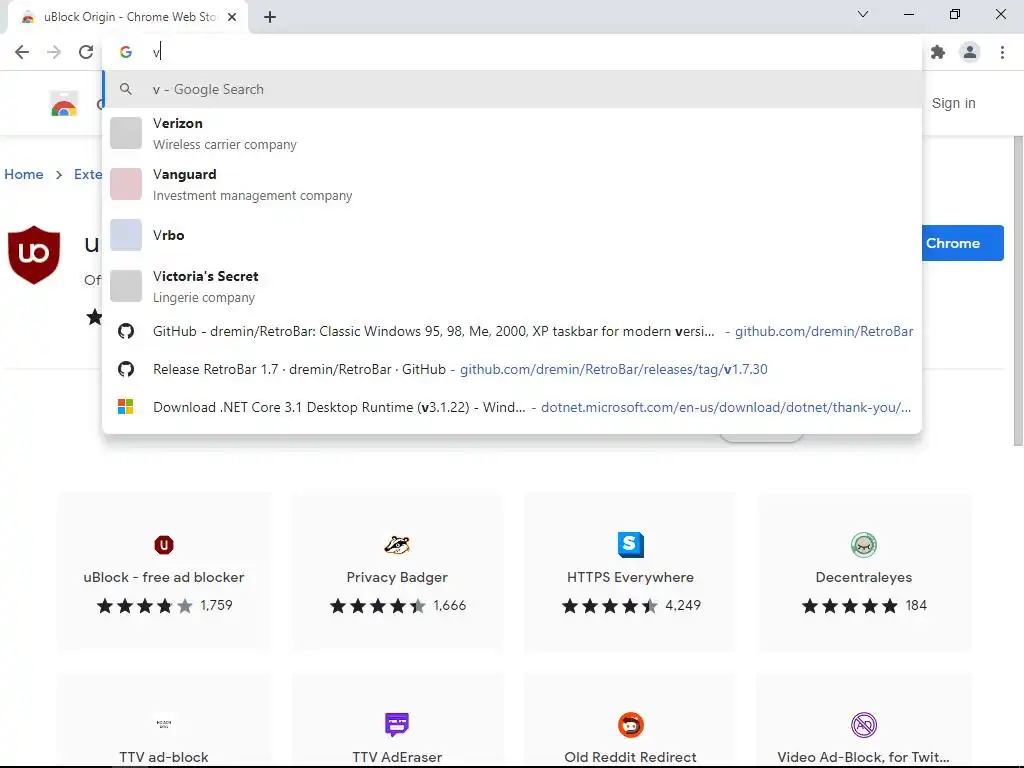This screenshot has height=768, width=1024.
Task: Choose the Victoria's Secret suggestion
Action: (x=512, y=286)
